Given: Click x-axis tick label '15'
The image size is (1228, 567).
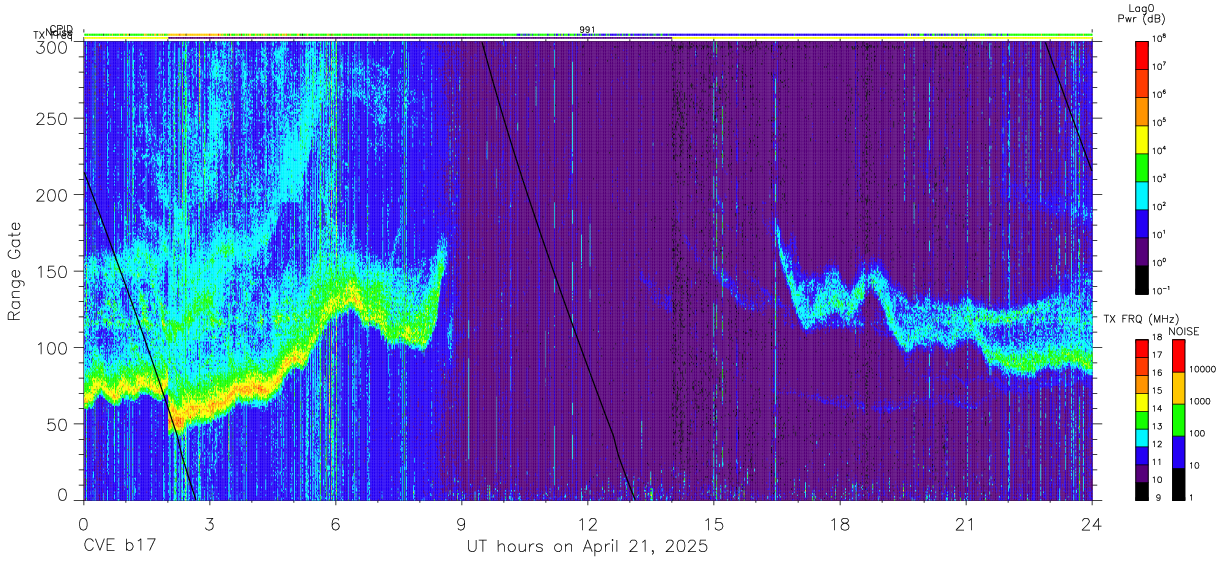Looking at the screenshot, I should tap(713, 523).
